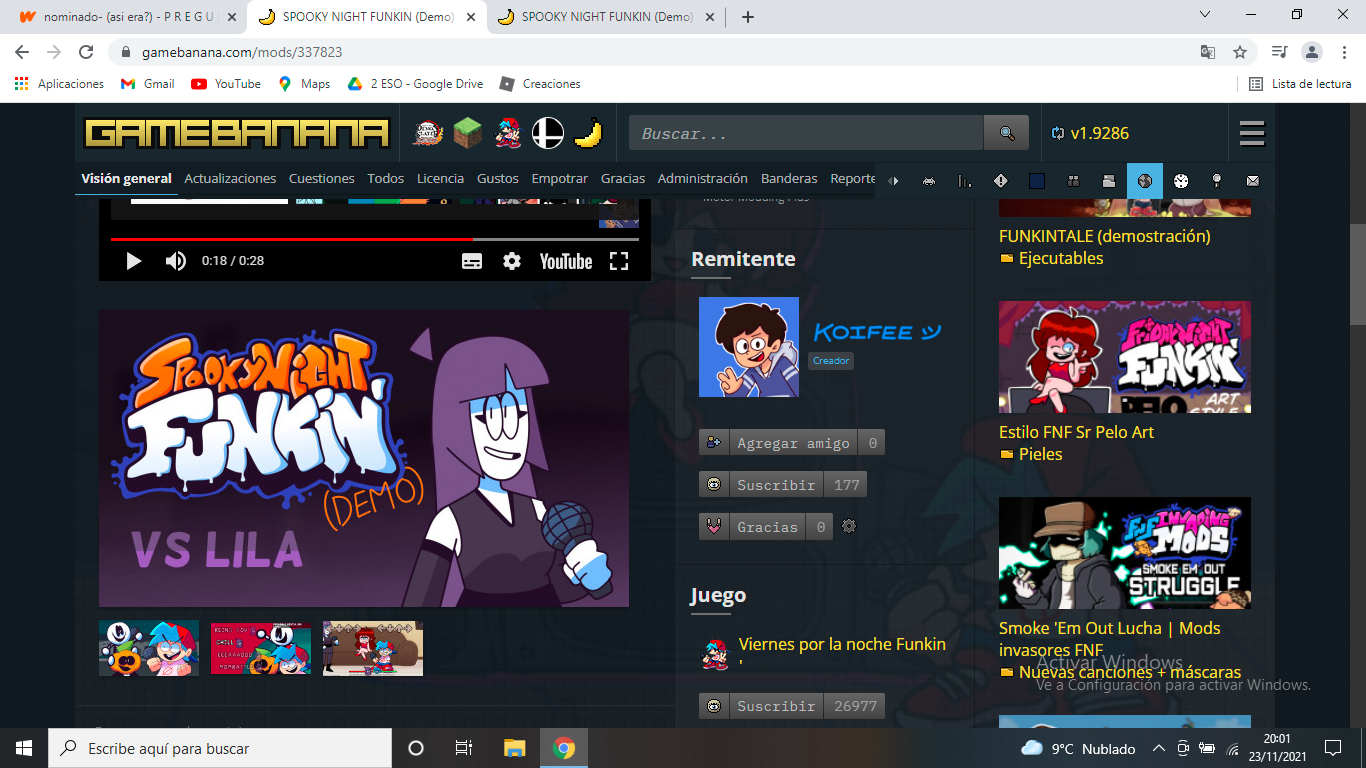Click the folder files icon
The width and height of the screenshot is (1366, 768).
(1109, 181)
